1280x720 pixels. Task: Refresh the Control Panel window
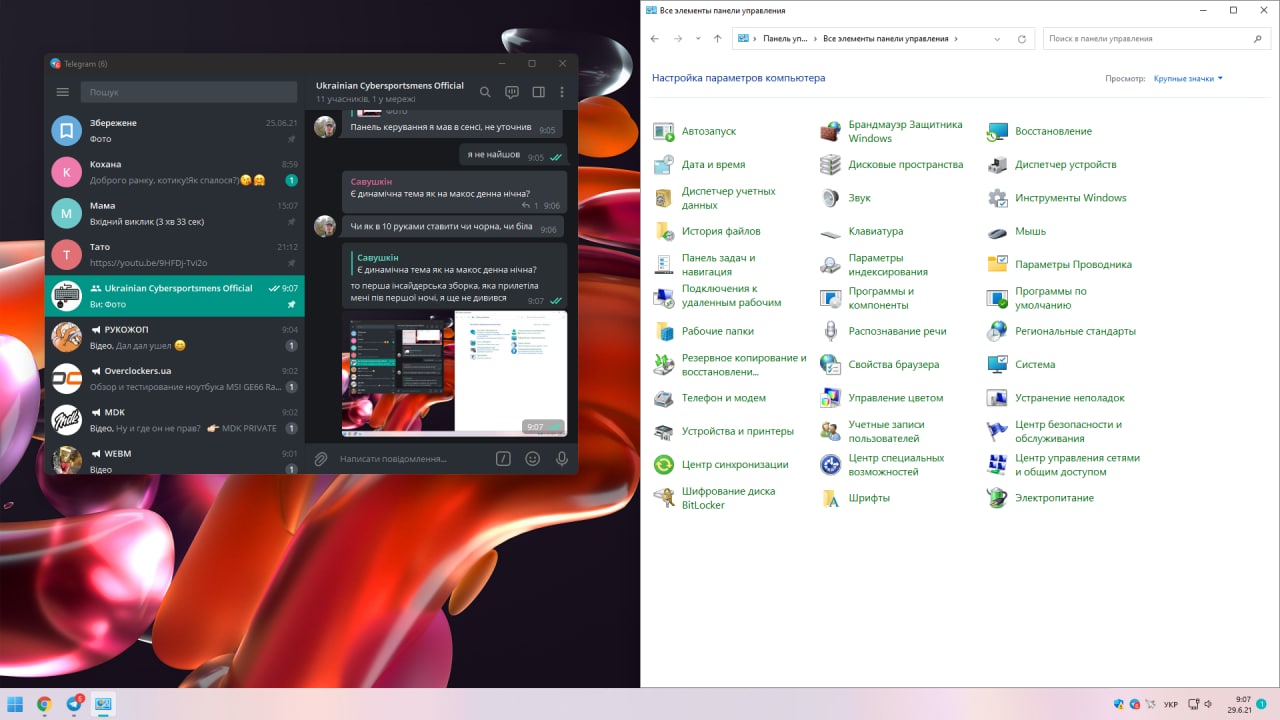1021,39
